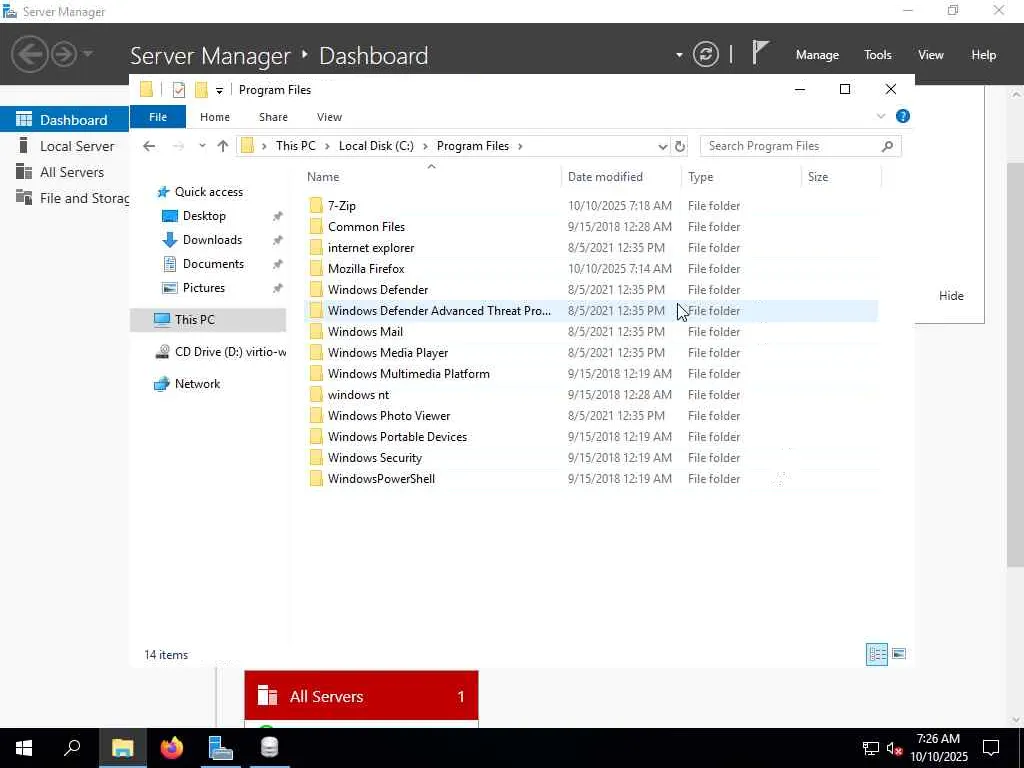Select the 7-Zip folder icon
The height and width of the screenshot is (768, 1024).
click(316, 206)
